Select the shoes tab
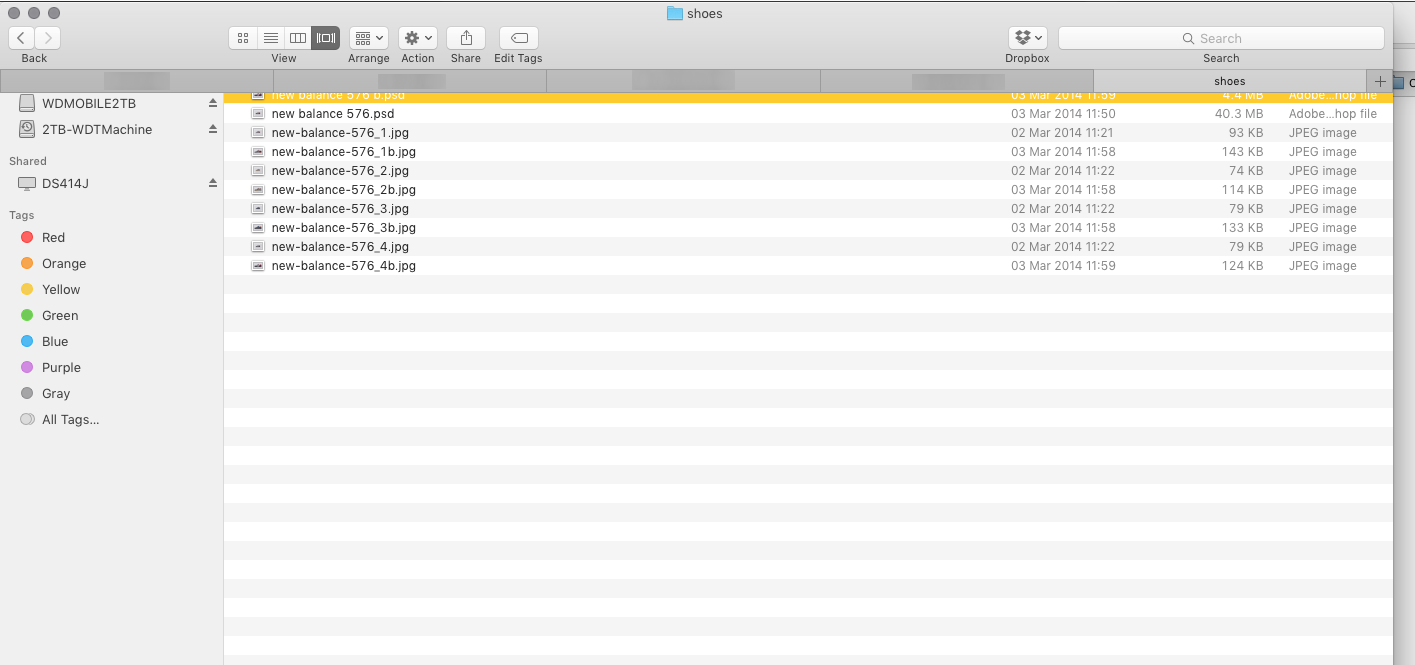The height and width of the screenshot is (665, 1415). click(1230, 81)
